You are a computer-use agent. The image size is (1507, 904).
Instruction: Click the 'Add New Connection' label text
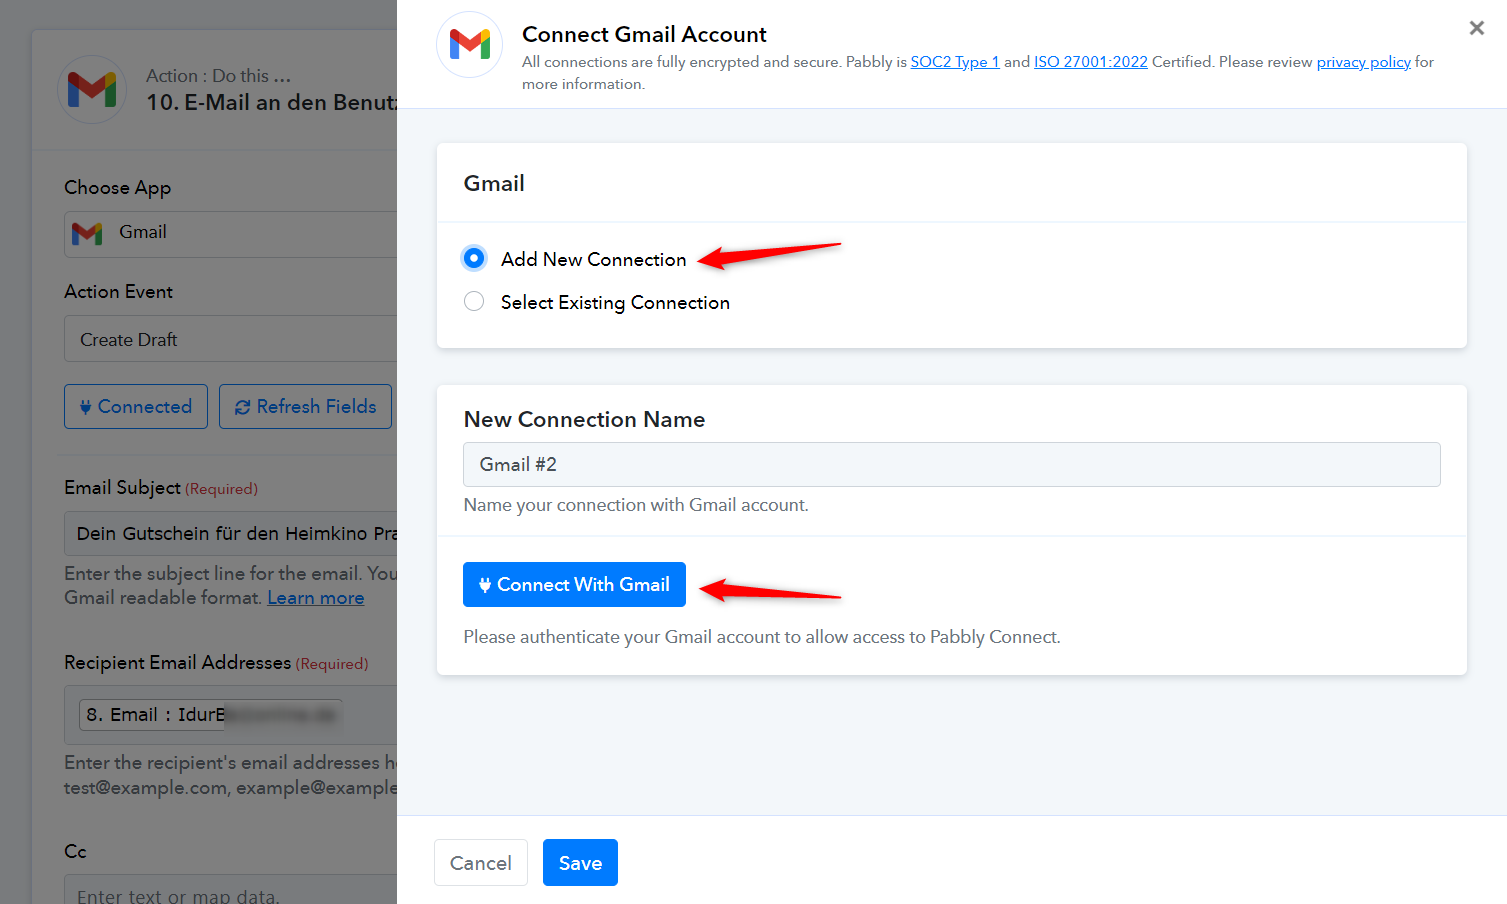pyautogui.click(x=594, y=259)
